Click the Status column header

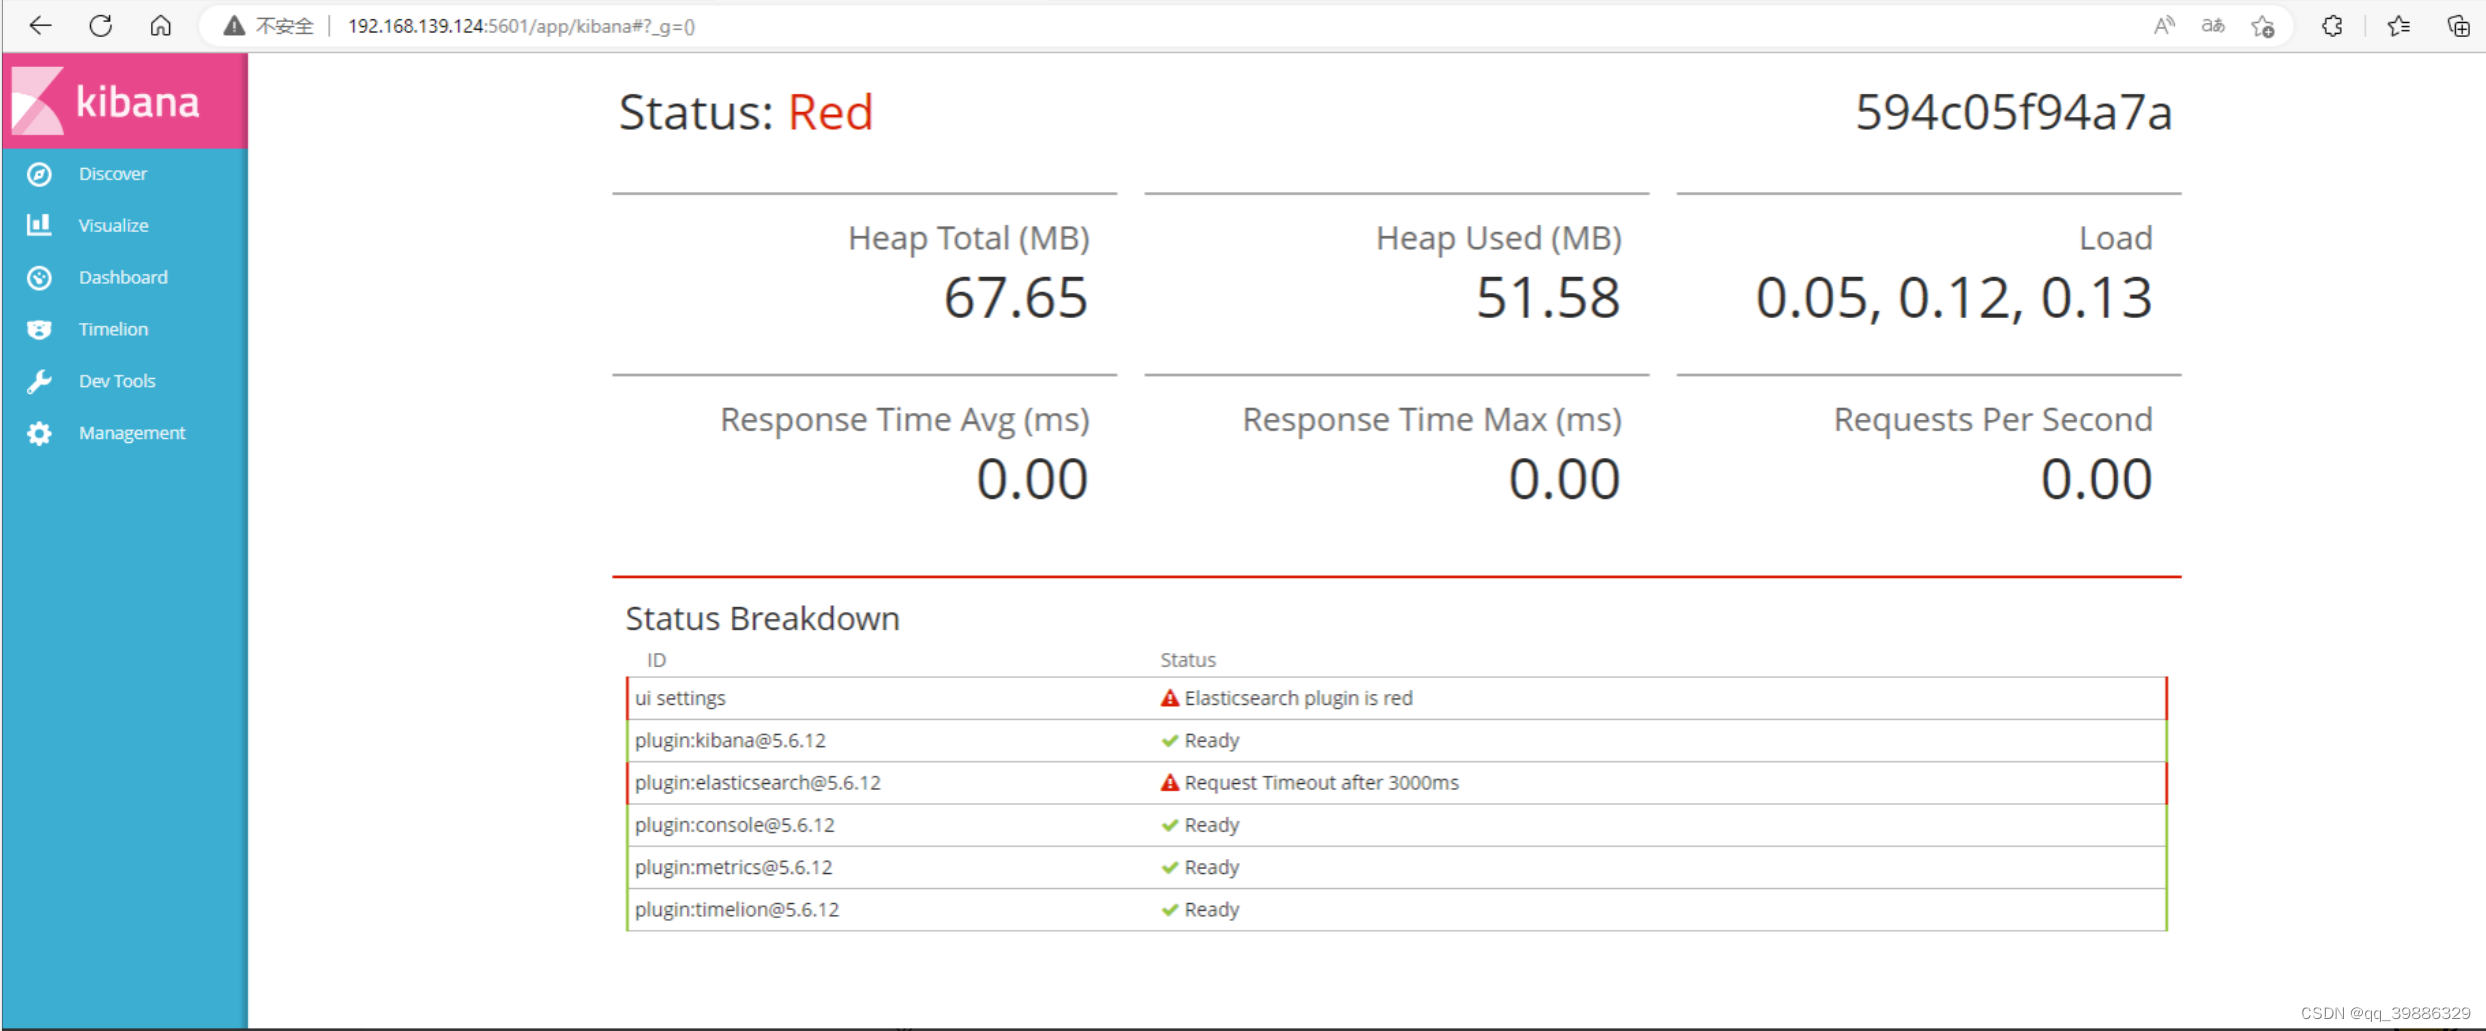coord(1188,660)
